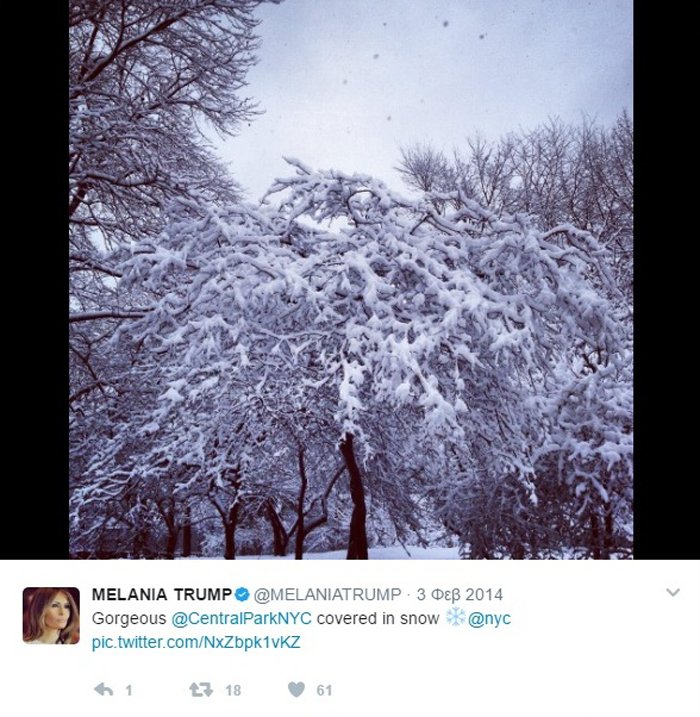Retweet using the retweet arrows icon
This screenshot has width=700, height=717.
(x=201, y=690)
